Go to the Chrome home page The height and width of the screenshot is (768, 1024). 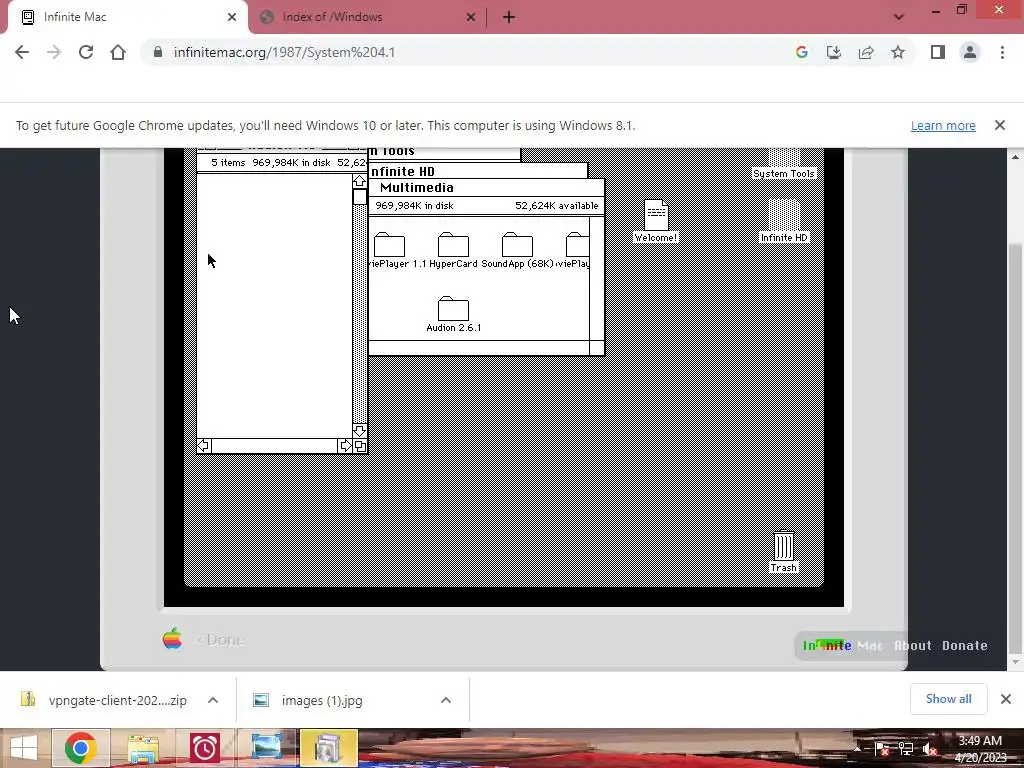point(118,52)
